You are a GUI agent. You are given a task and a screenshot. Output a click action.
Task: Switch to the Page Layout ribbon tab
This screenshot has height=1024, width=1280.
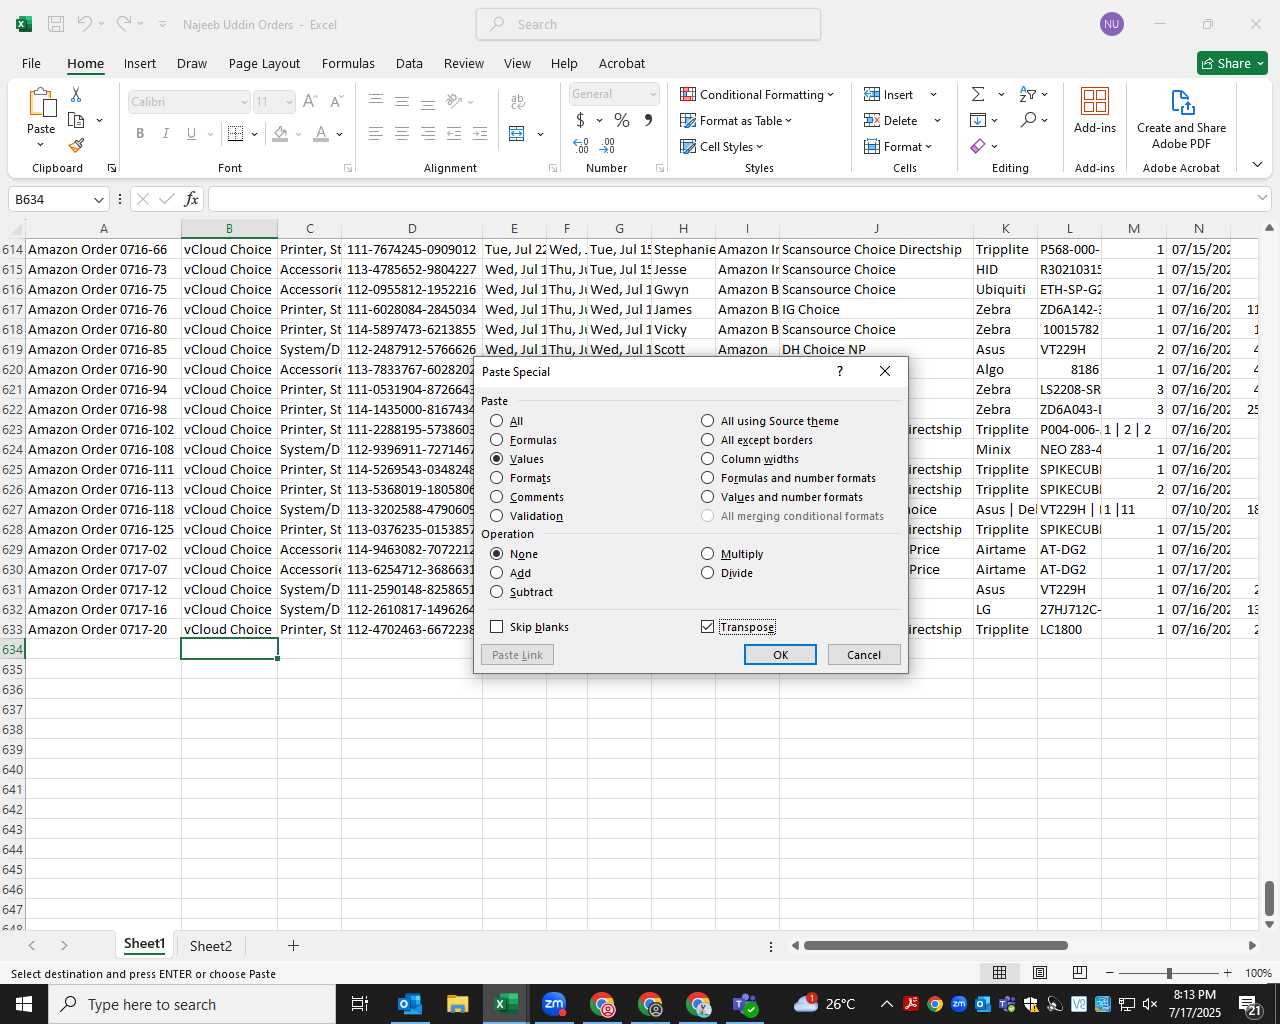pos(264,63)
